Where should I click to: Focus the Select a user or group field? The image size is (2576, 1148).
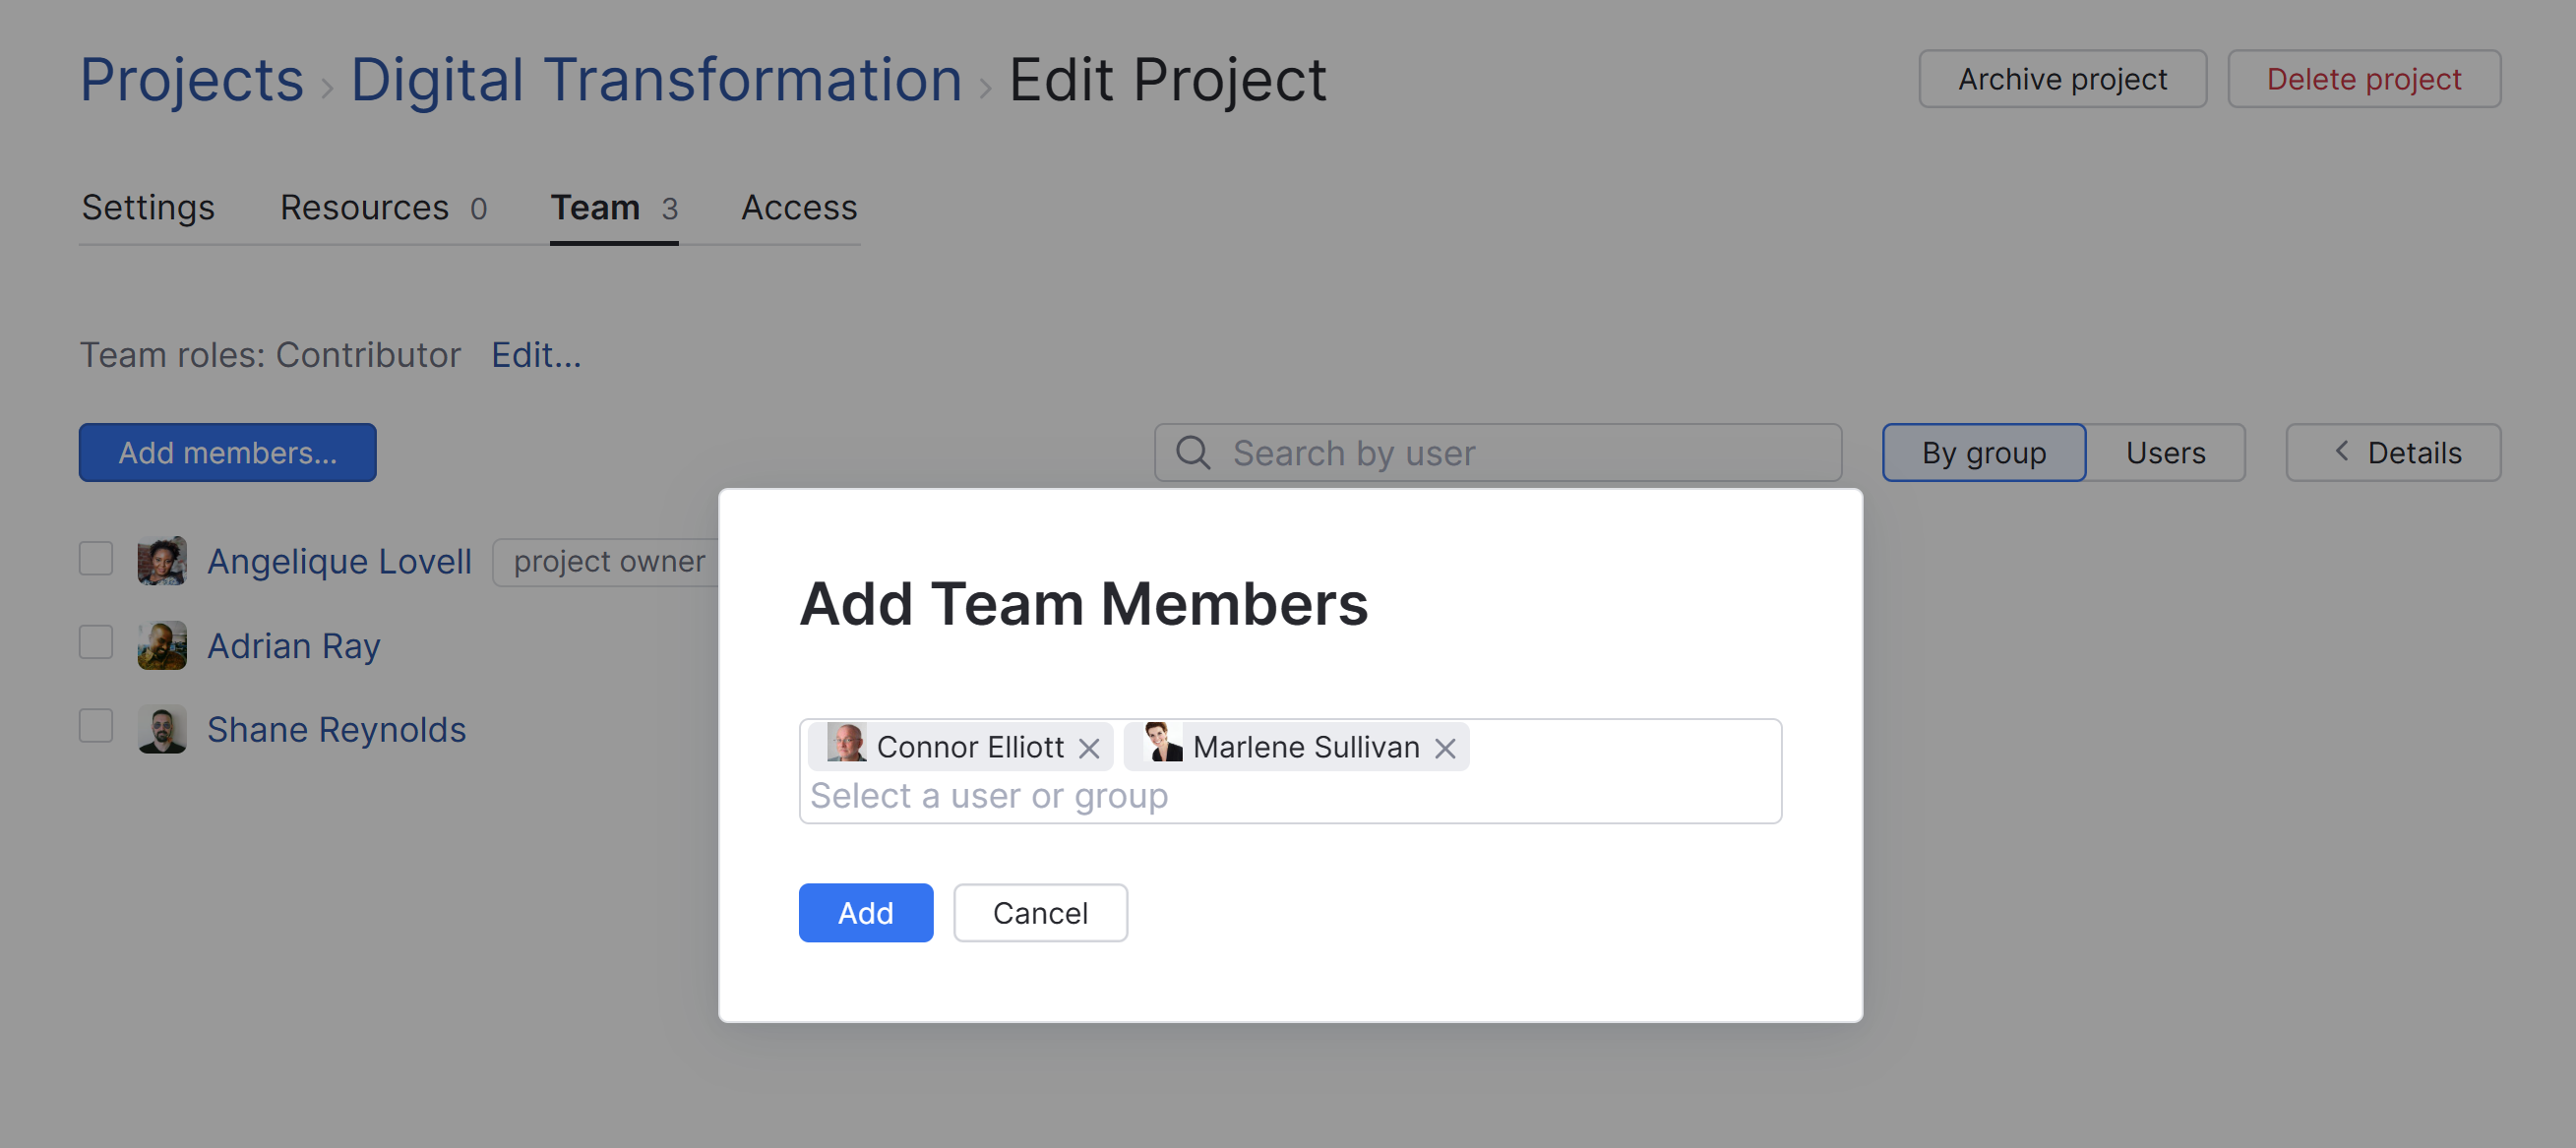pos(1290,796)
